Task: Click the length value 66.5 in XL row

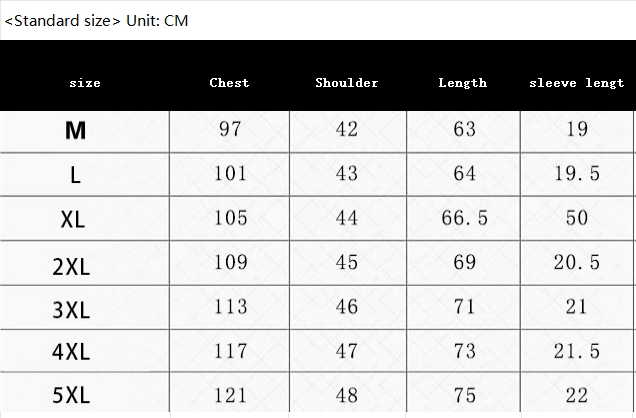Action: [x=464, y=218]
